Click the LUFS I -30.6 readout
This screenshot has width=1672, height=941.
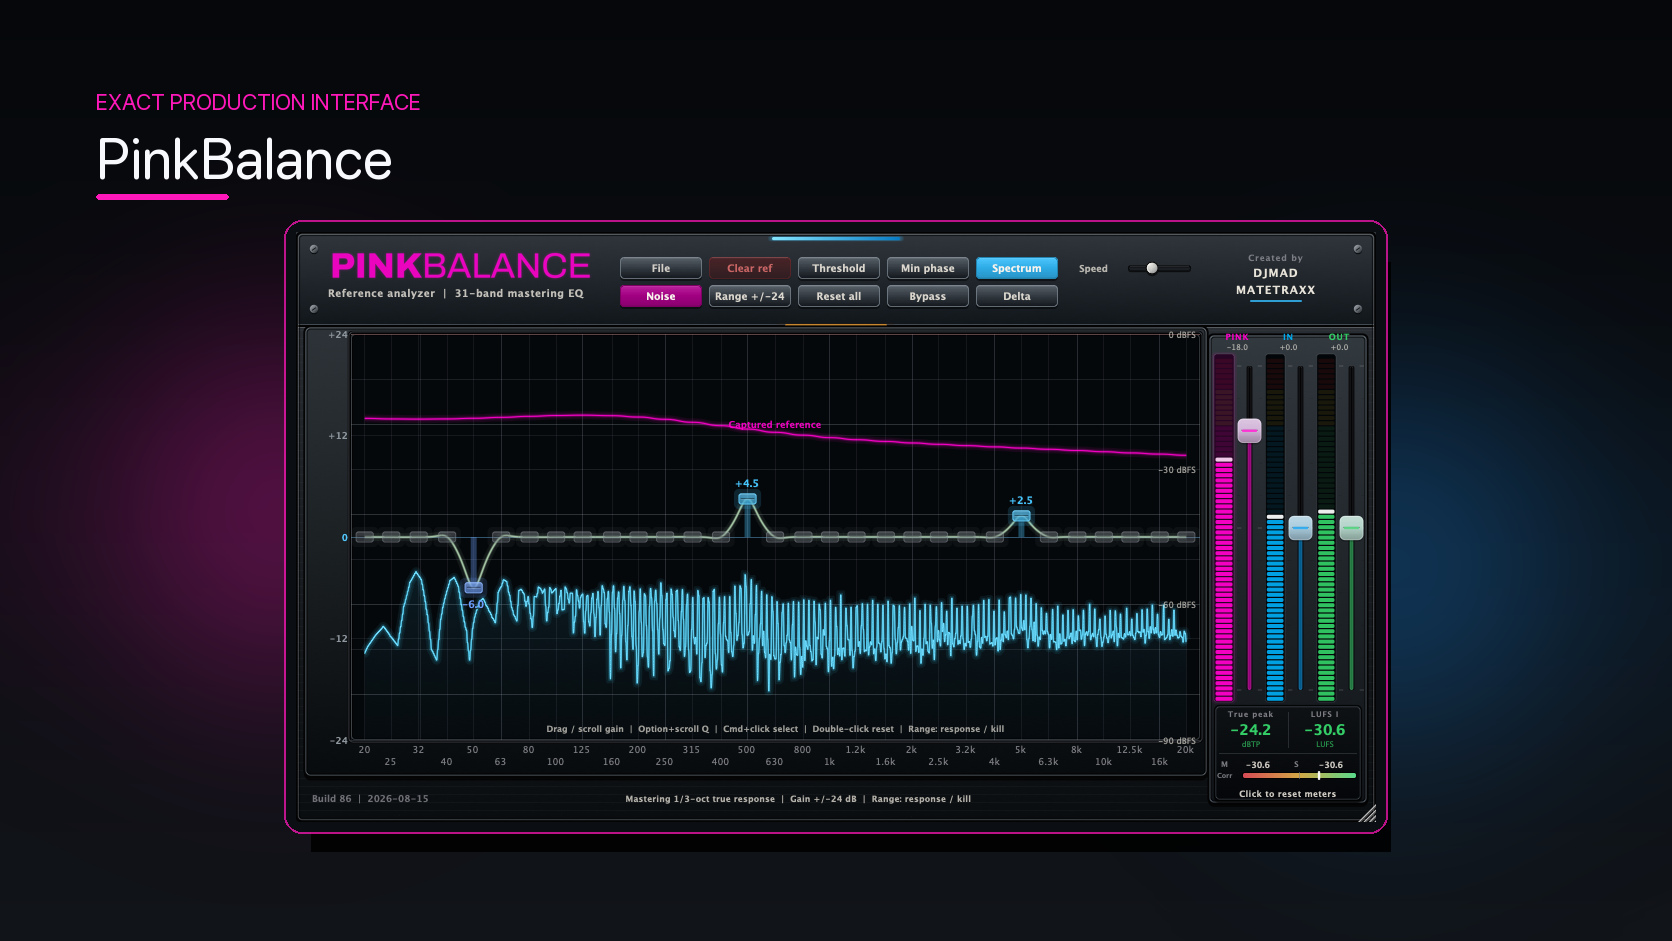pyautogui.click(x=1325, y=730)
